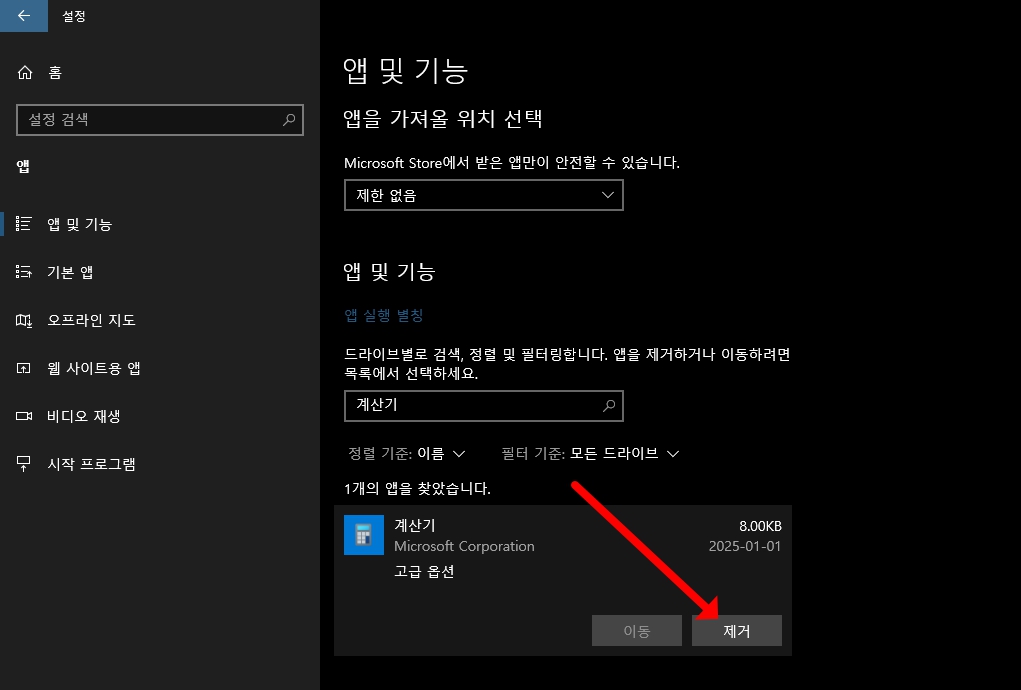Viewport: 1021px width, 690px height.
Task: Click the back arrow in title bar
Action: [22, 16]
